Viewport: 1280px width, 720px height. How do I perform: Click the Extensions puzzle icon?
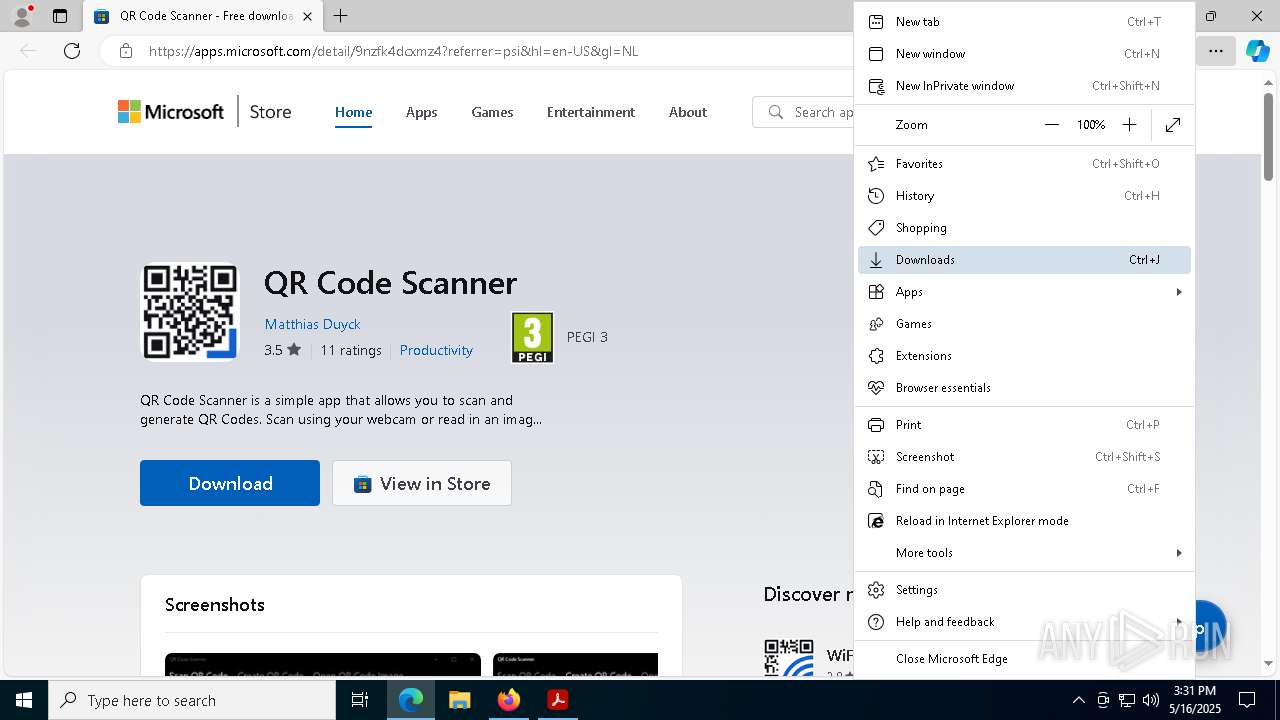[x=876, y=356]
